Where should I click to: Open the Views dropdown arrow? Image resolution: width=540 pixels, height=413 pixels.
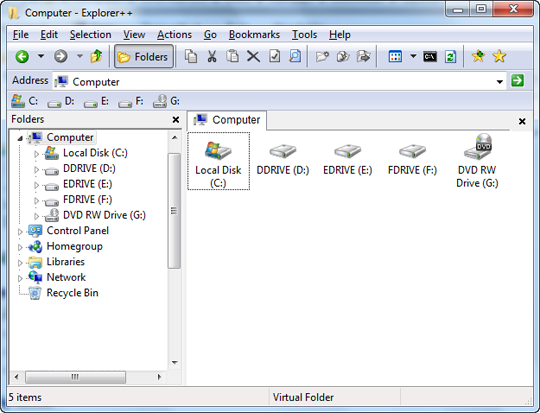click(x=413, y=56)
